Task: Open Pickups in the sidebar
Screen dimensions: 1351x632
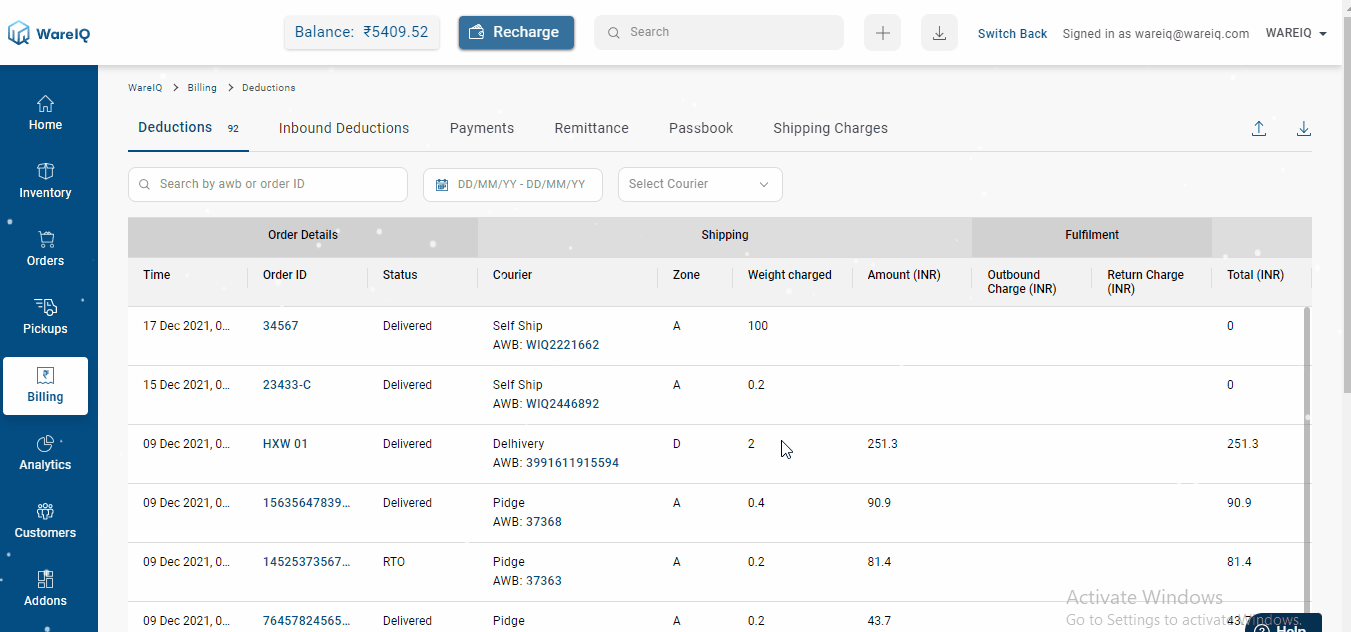Action: coord(45,317)
